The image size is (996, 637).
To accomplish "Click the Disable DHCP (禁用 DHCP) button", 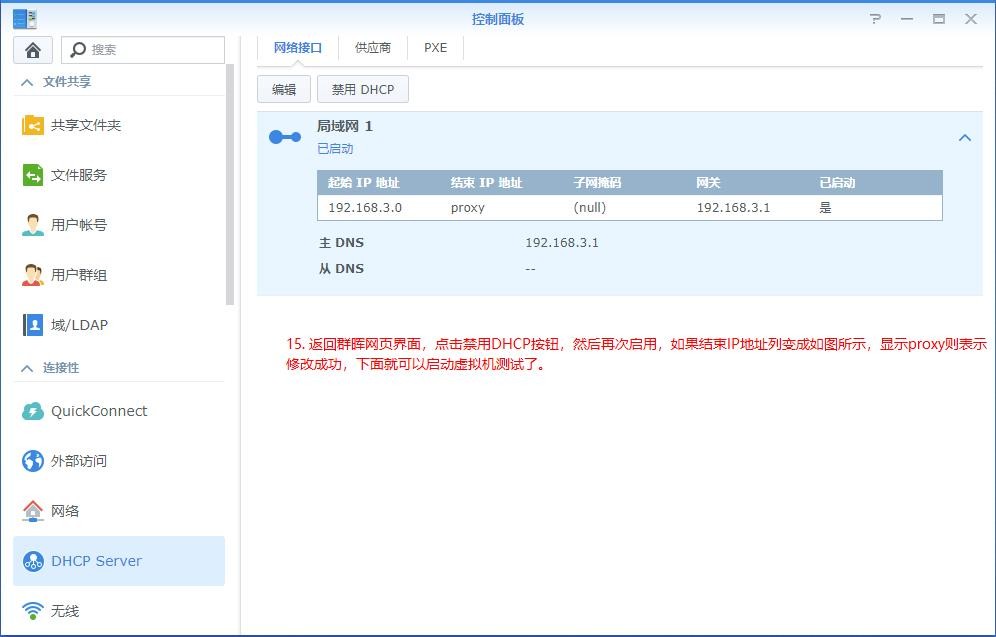I will coord(363,90).
